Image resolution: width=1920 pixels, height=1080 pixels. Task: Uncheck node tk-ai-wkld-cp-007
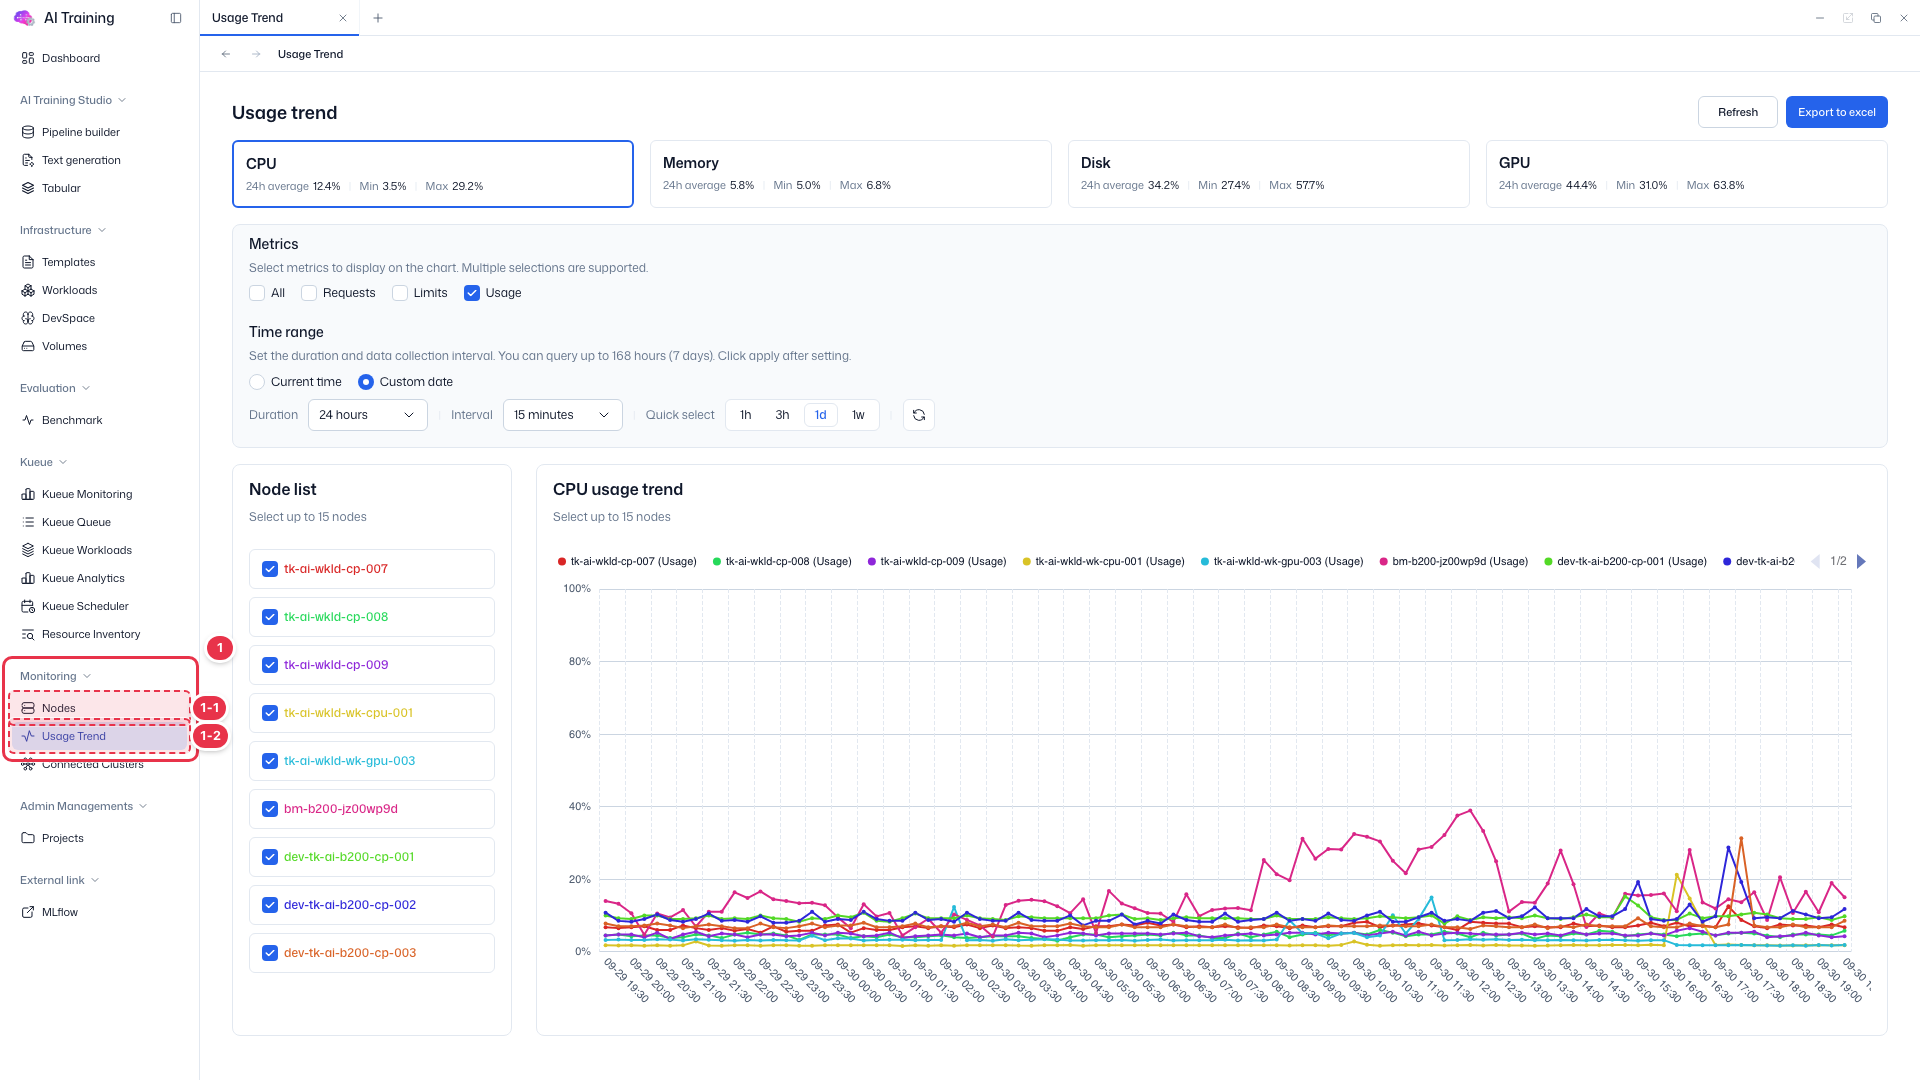(x=270, y=569)
